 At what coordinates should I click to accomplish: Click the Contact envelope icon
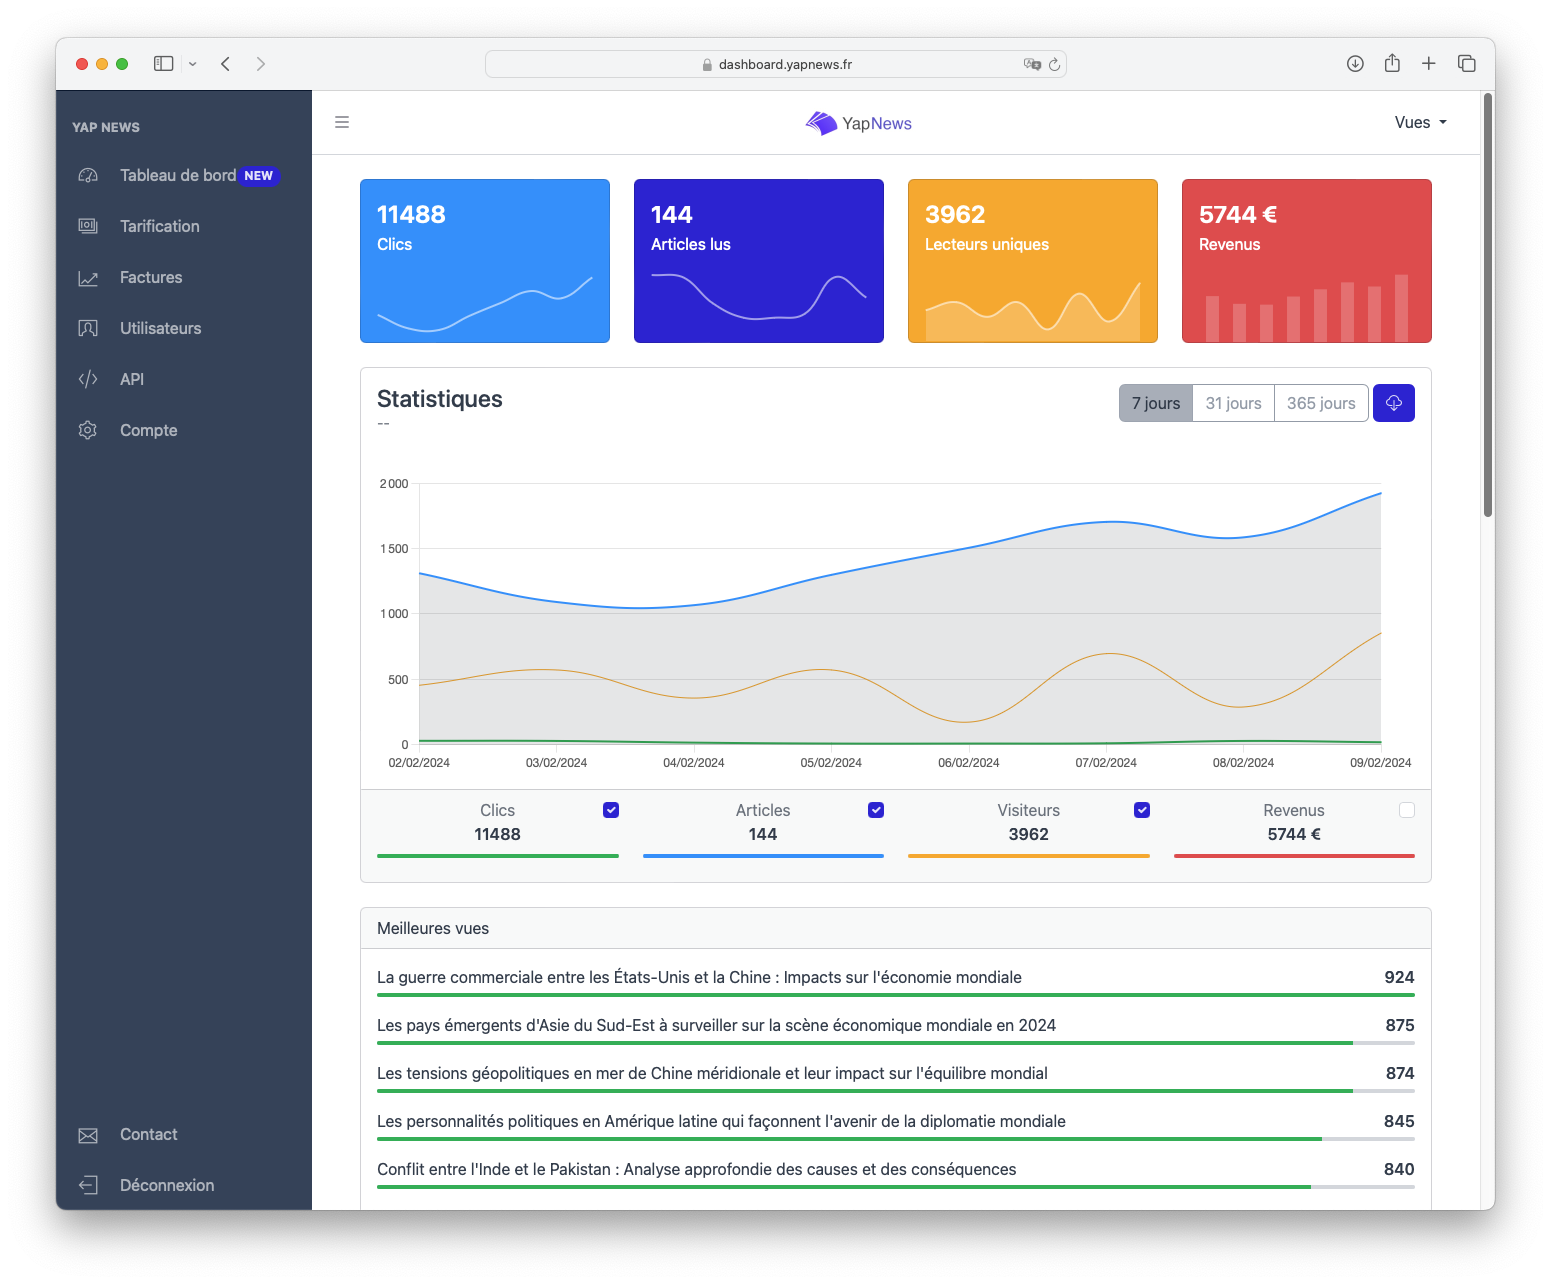click(88, 1135)
